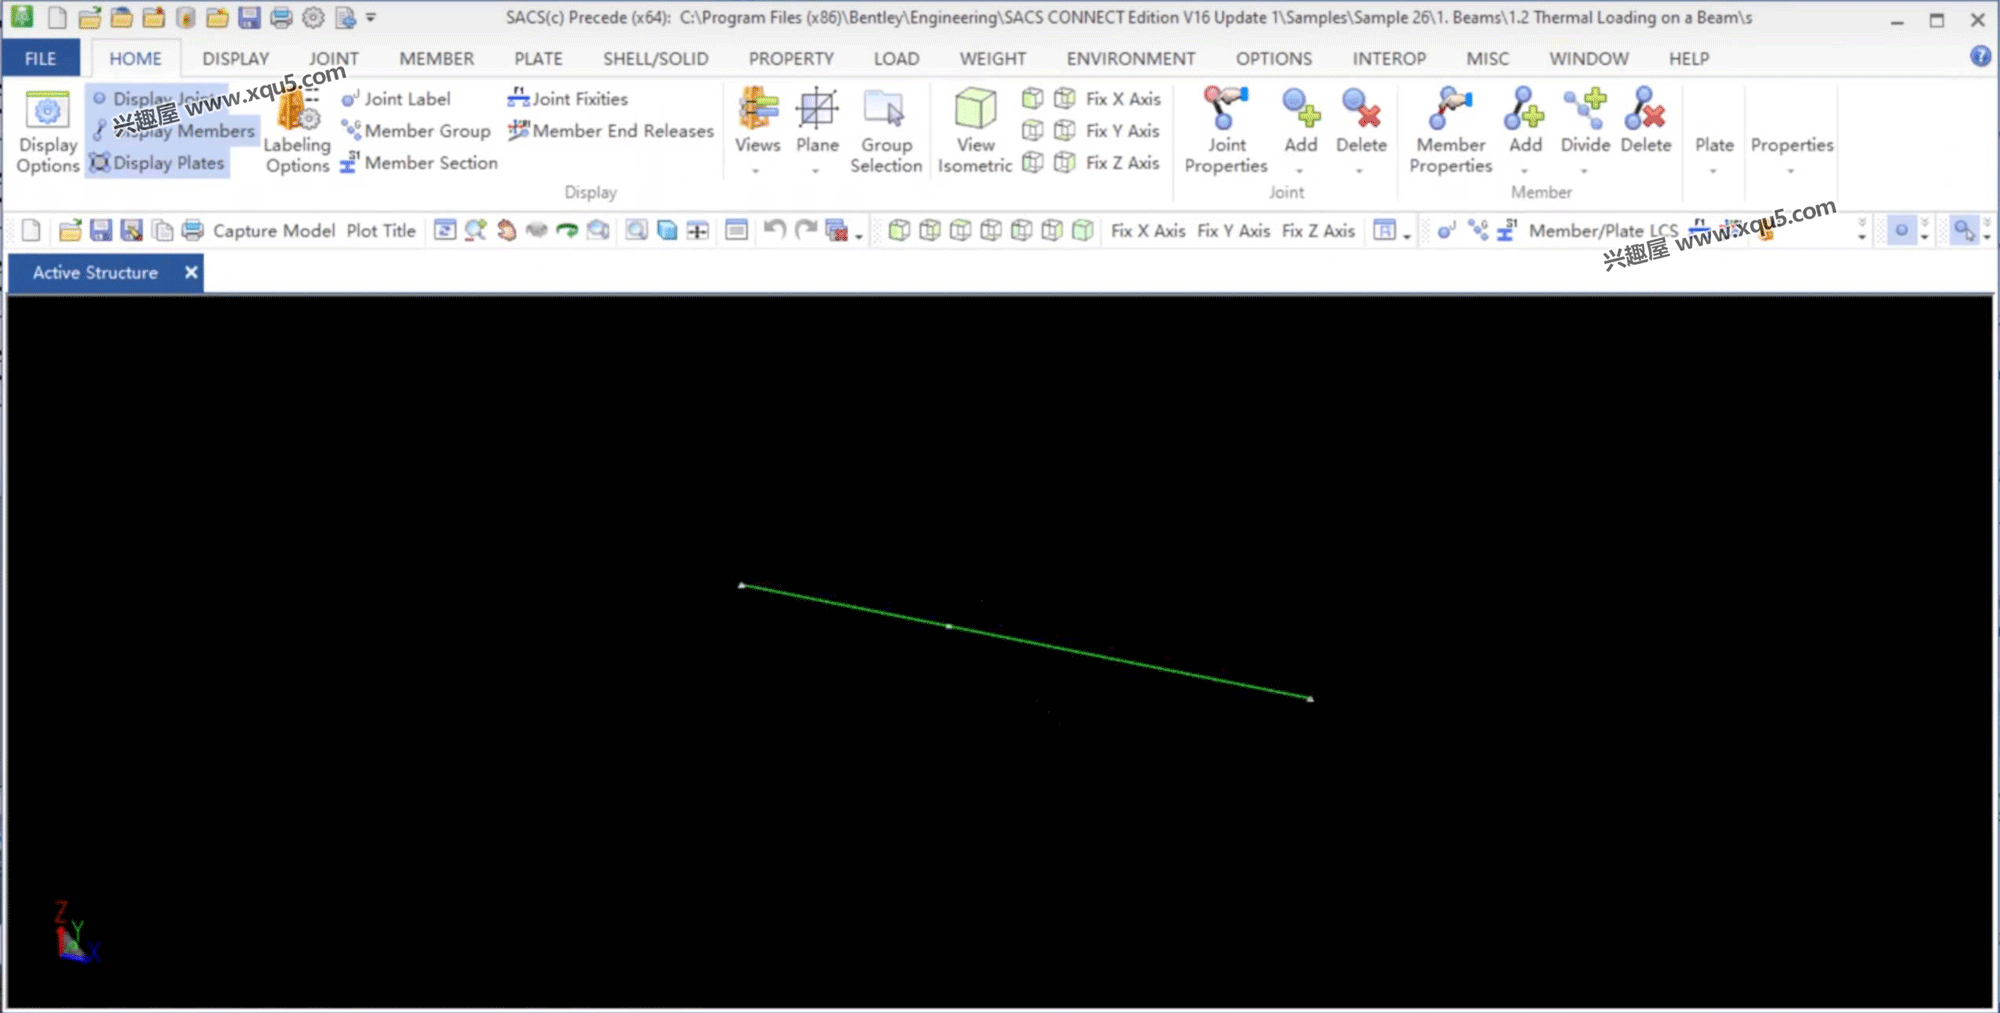
Task: Click the Capture Model button
Action: point(274,231)
